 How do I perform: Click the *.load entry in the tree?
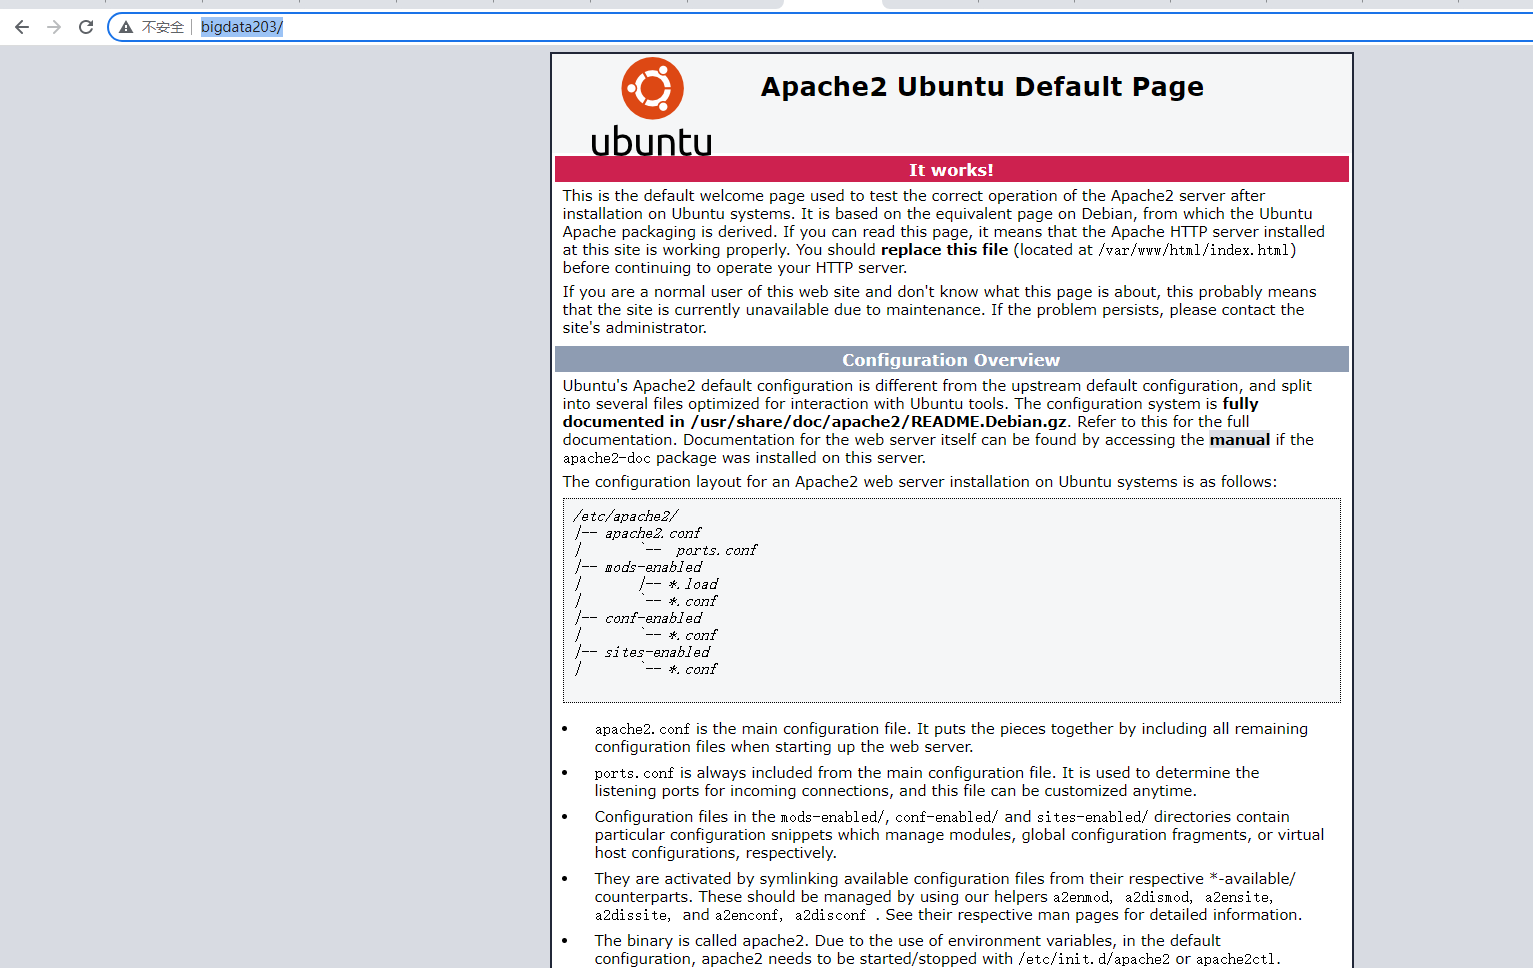tap(693, 584)
